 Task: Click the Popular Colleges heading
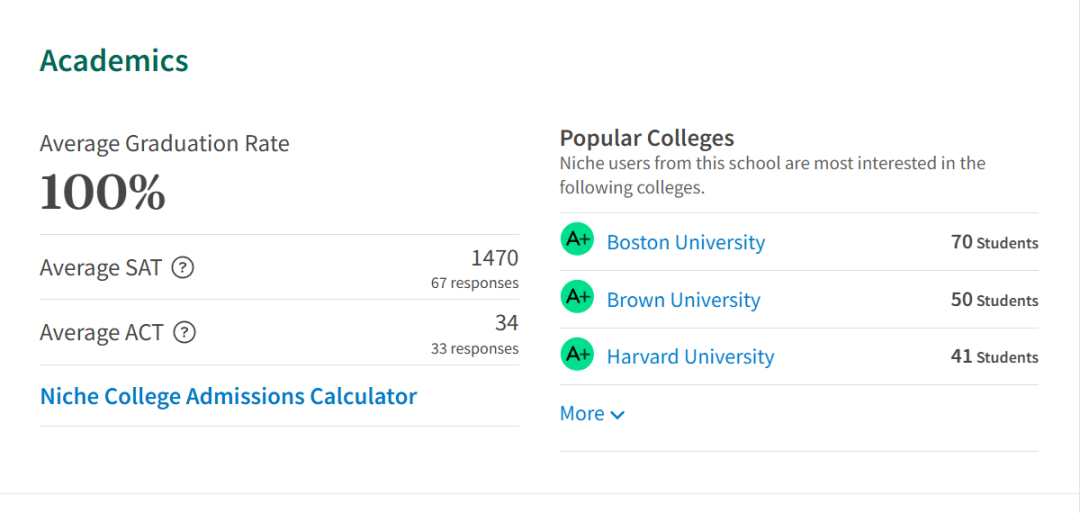pyautogui.click(x=647, y=138)
